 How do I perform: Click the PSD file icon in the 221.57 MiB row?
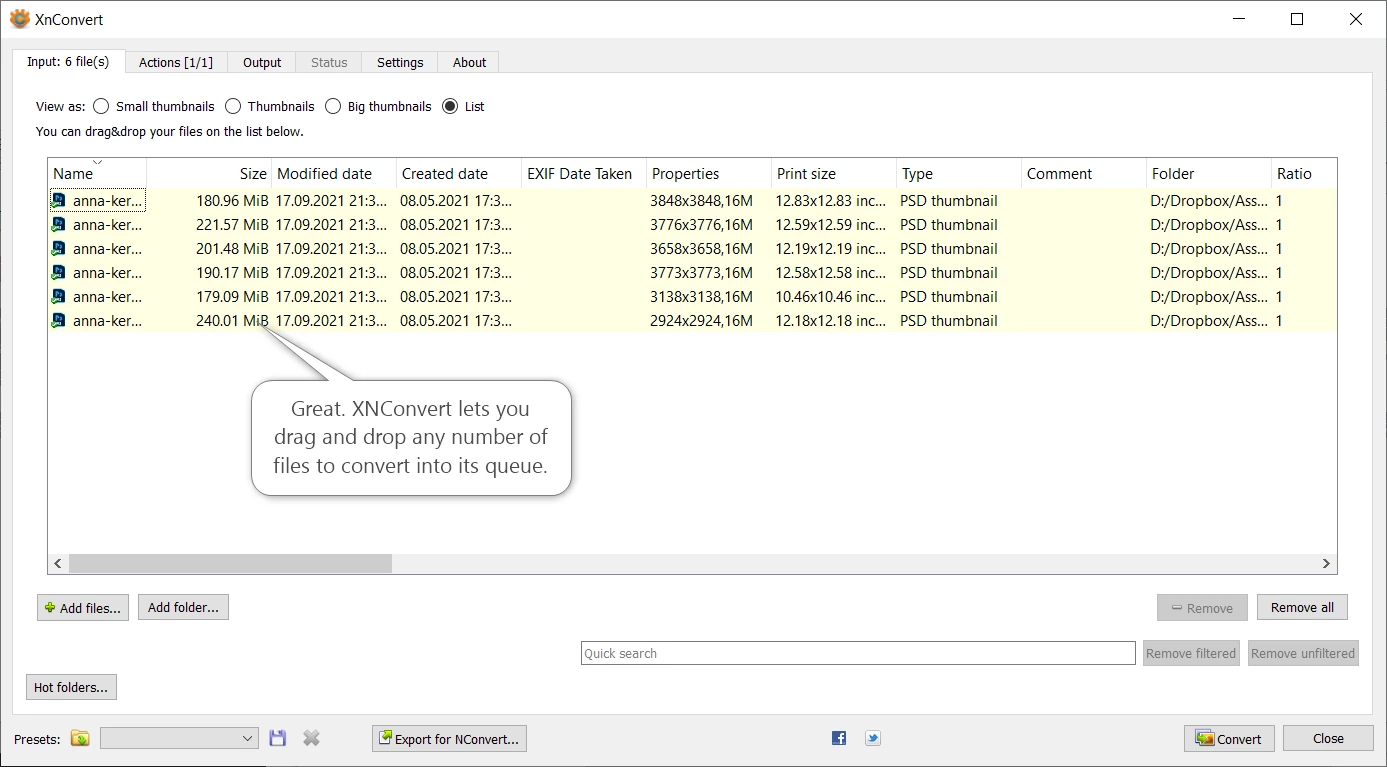[59, 225]
